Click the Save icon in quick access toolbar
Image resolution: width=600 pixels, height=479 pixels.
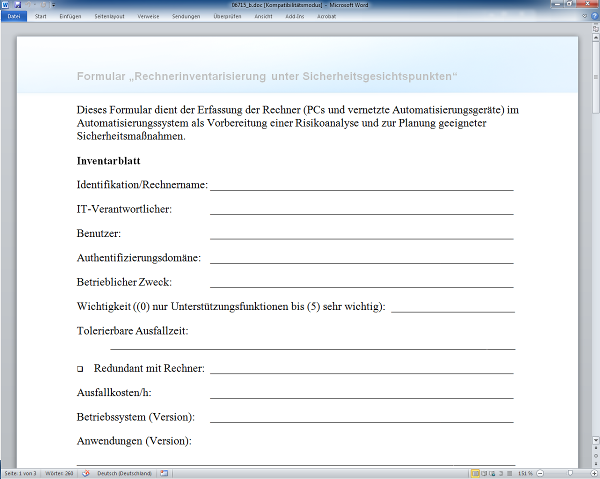pyautogui.click(x=16, y=5)
